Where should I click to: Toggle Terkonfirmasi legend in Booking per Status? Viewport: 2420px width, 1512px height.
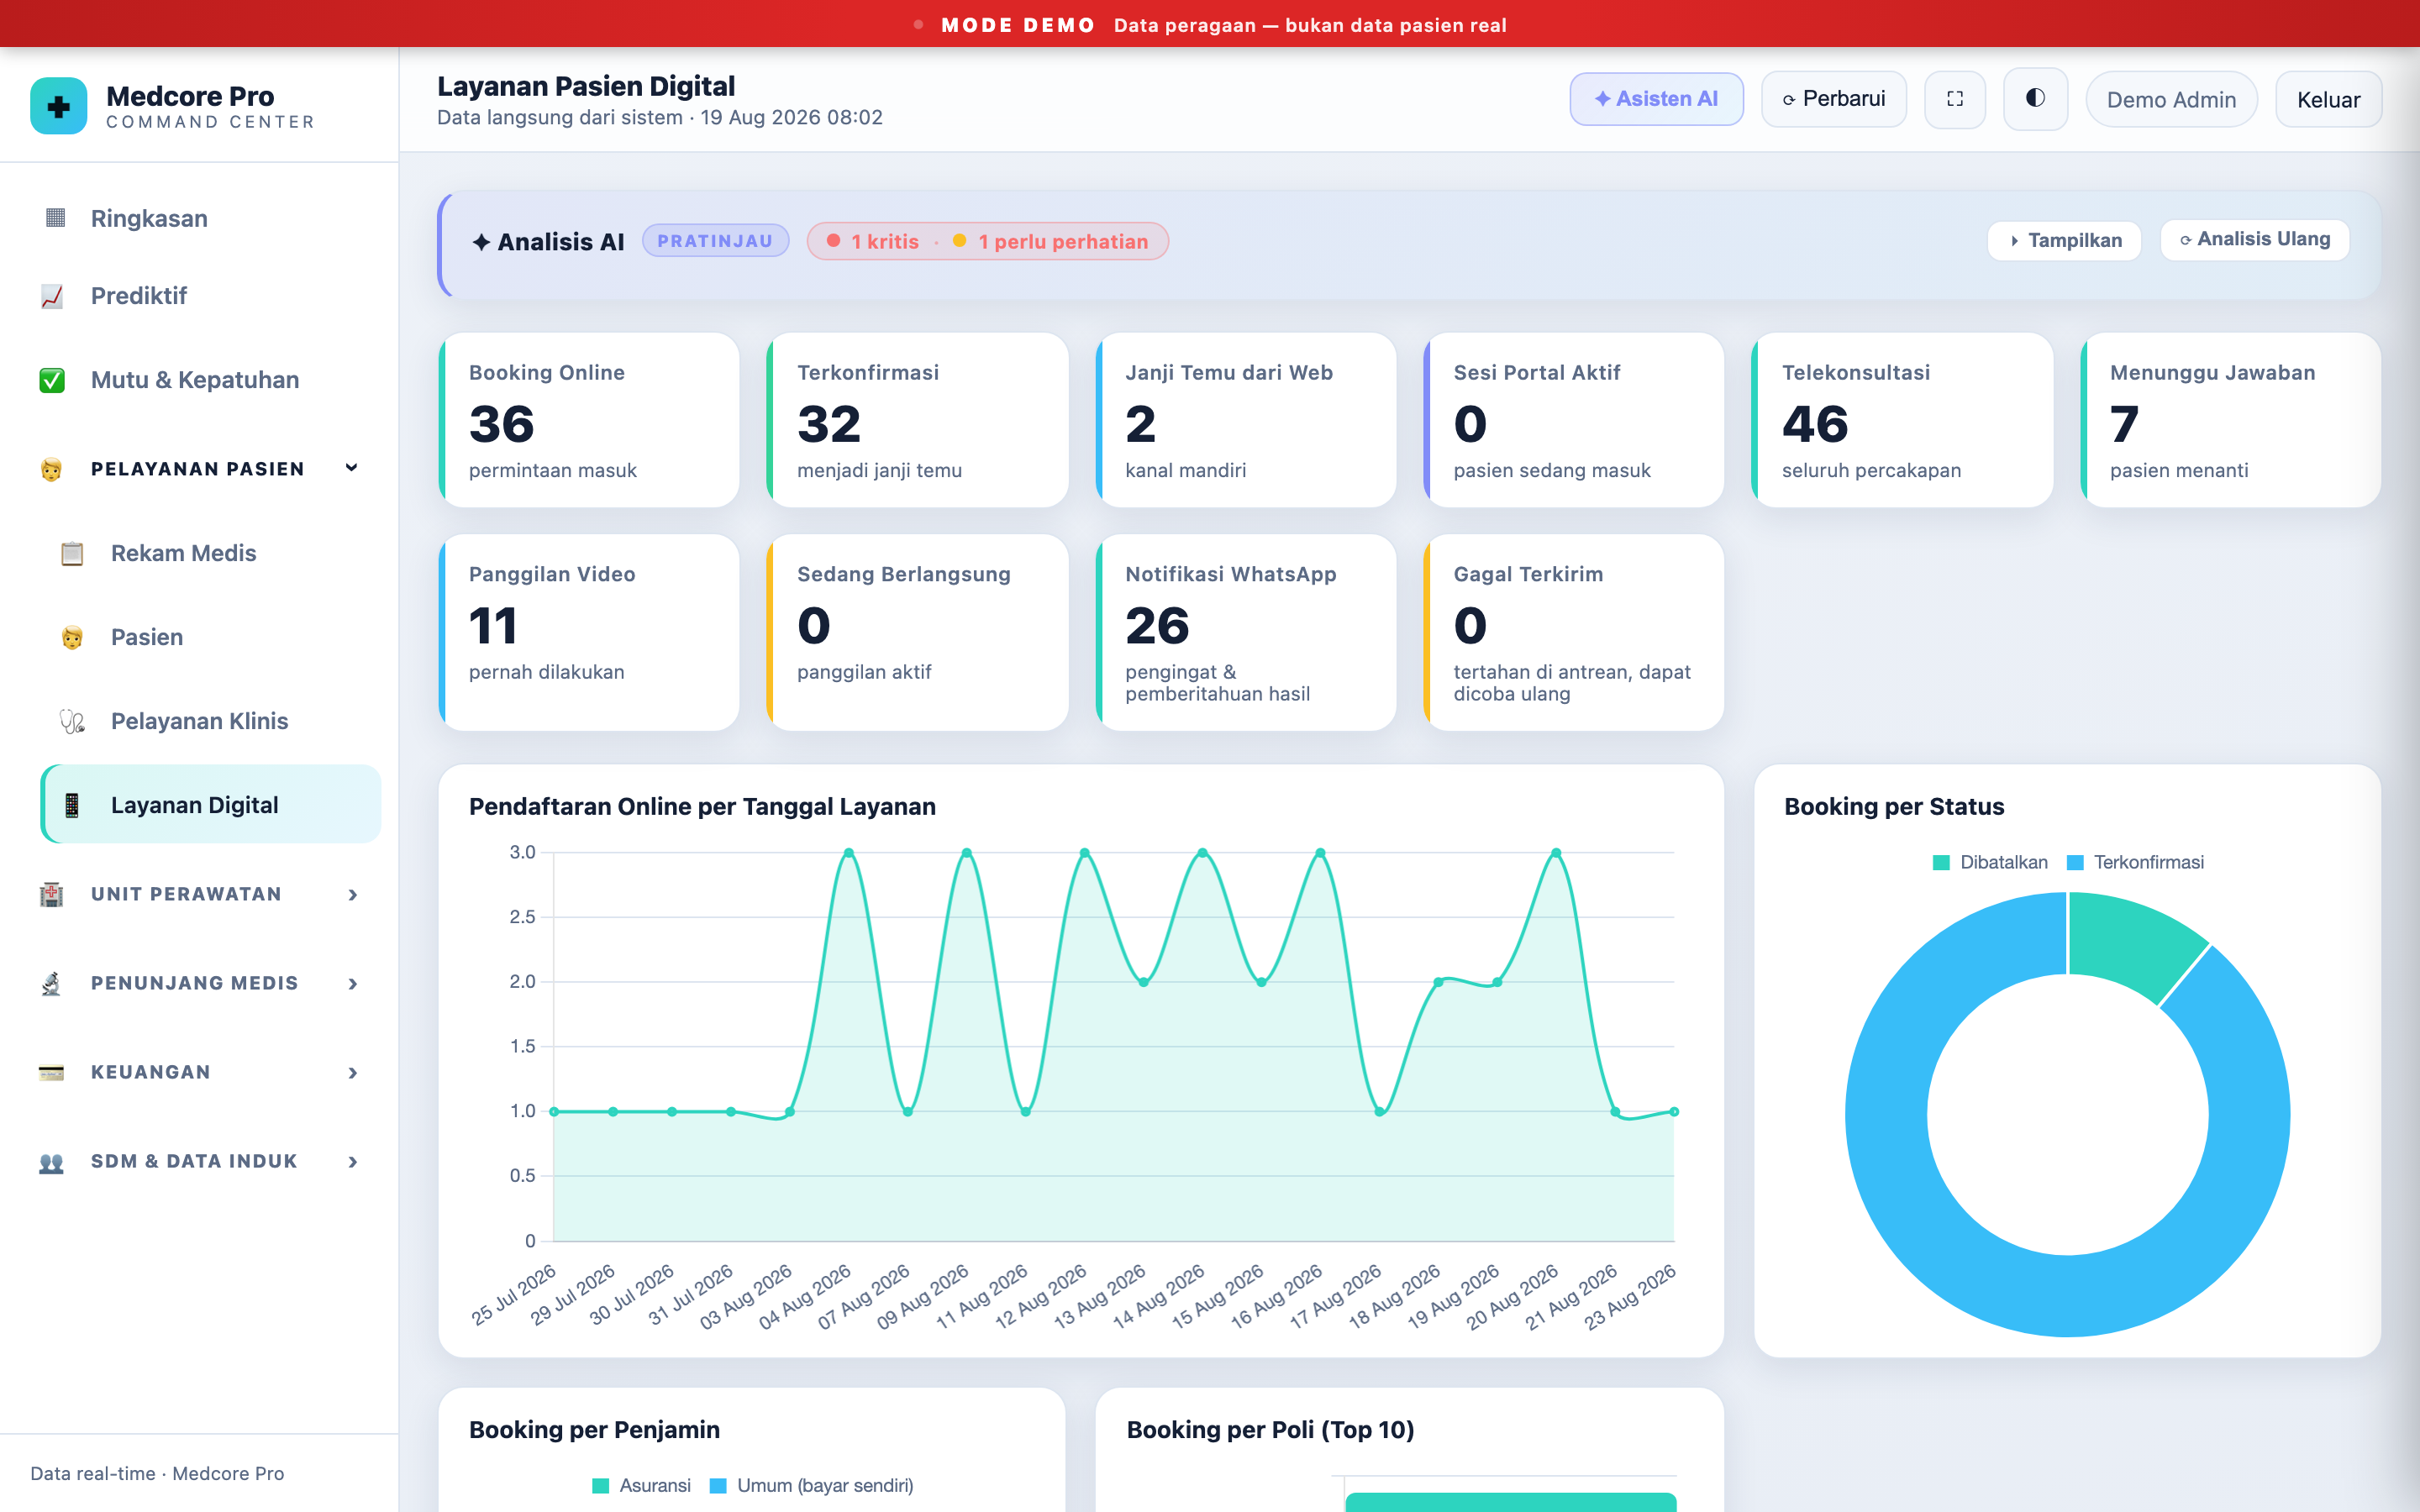click(2135, 862)
